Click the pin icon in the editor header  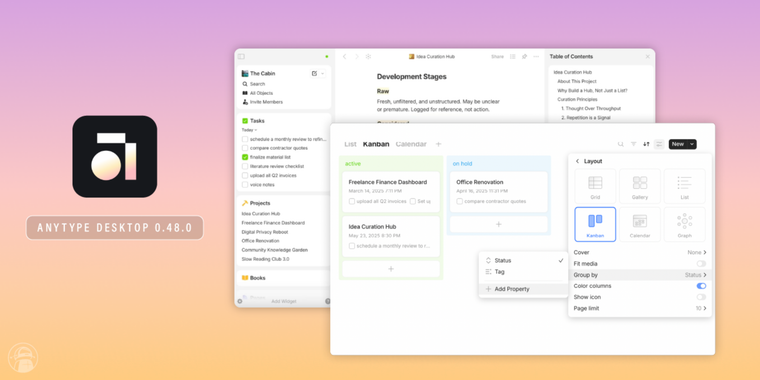524,57
